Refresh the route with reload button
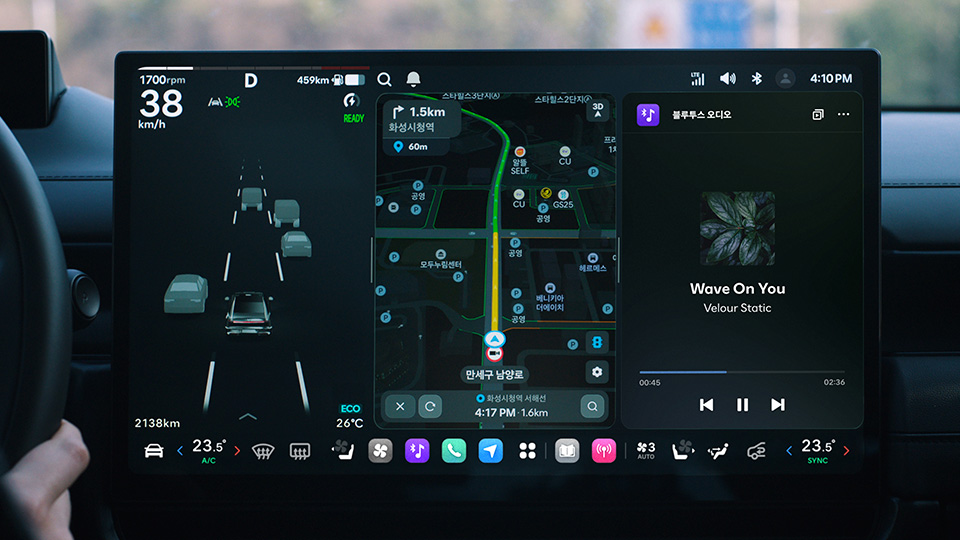 pos(430,407)
